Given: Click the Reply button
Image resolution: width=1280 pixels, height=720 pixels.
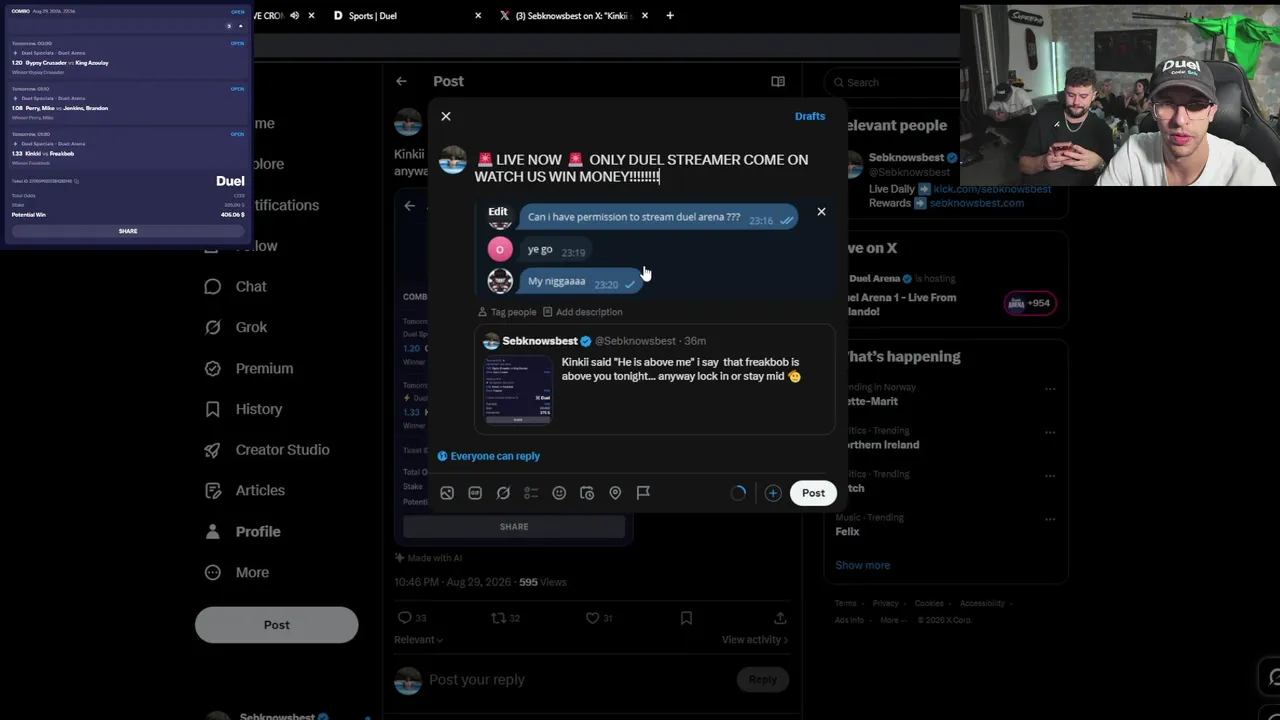Looking at the screenshot, I should pos(762,680).
